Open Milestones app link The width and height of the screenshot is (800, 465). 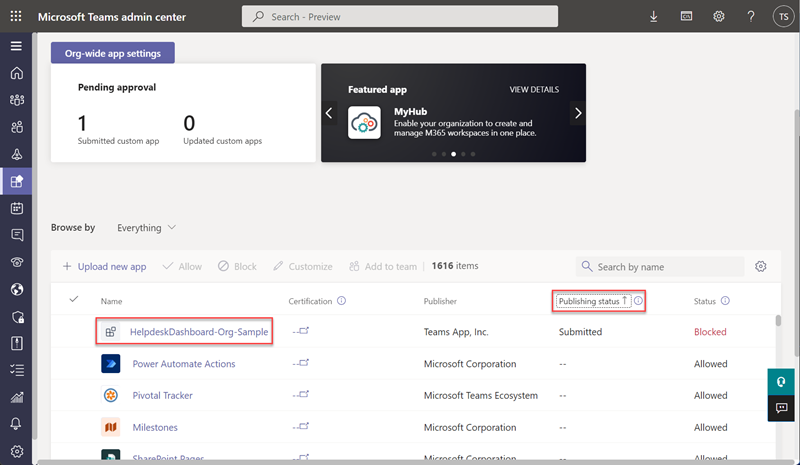(x=155, y=427)
